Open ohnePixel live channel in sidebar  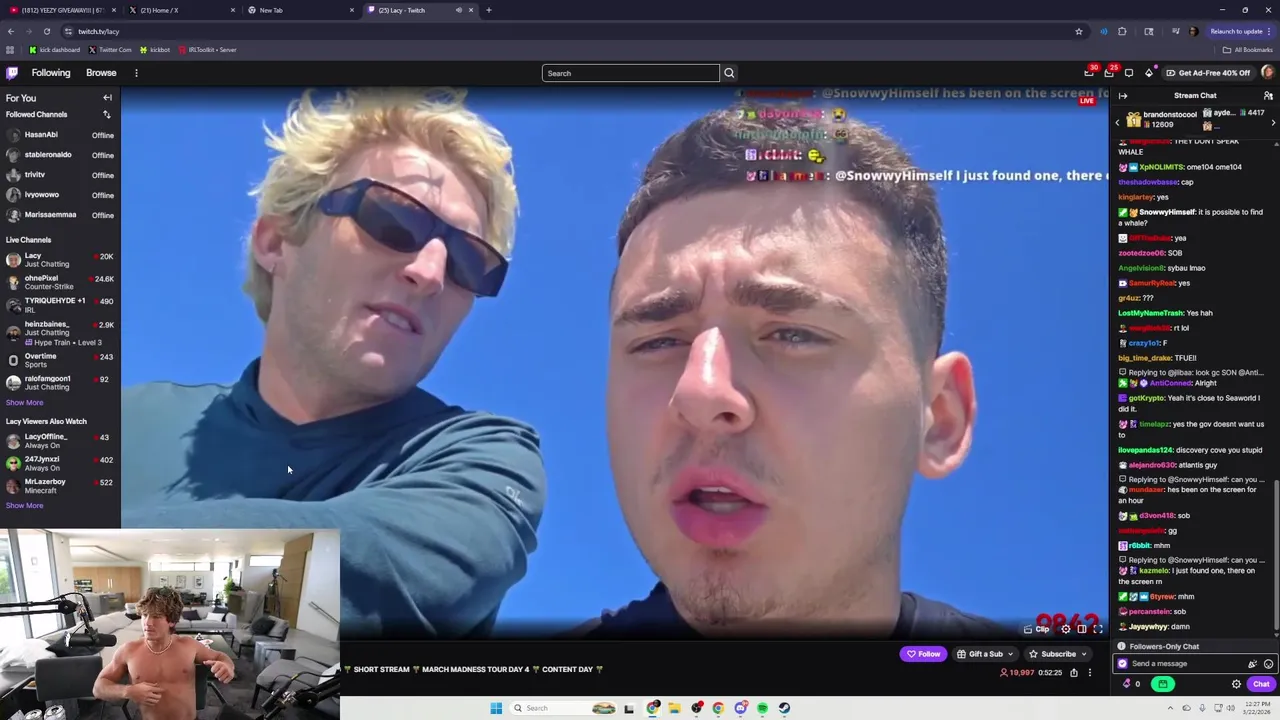coord(60,282)
